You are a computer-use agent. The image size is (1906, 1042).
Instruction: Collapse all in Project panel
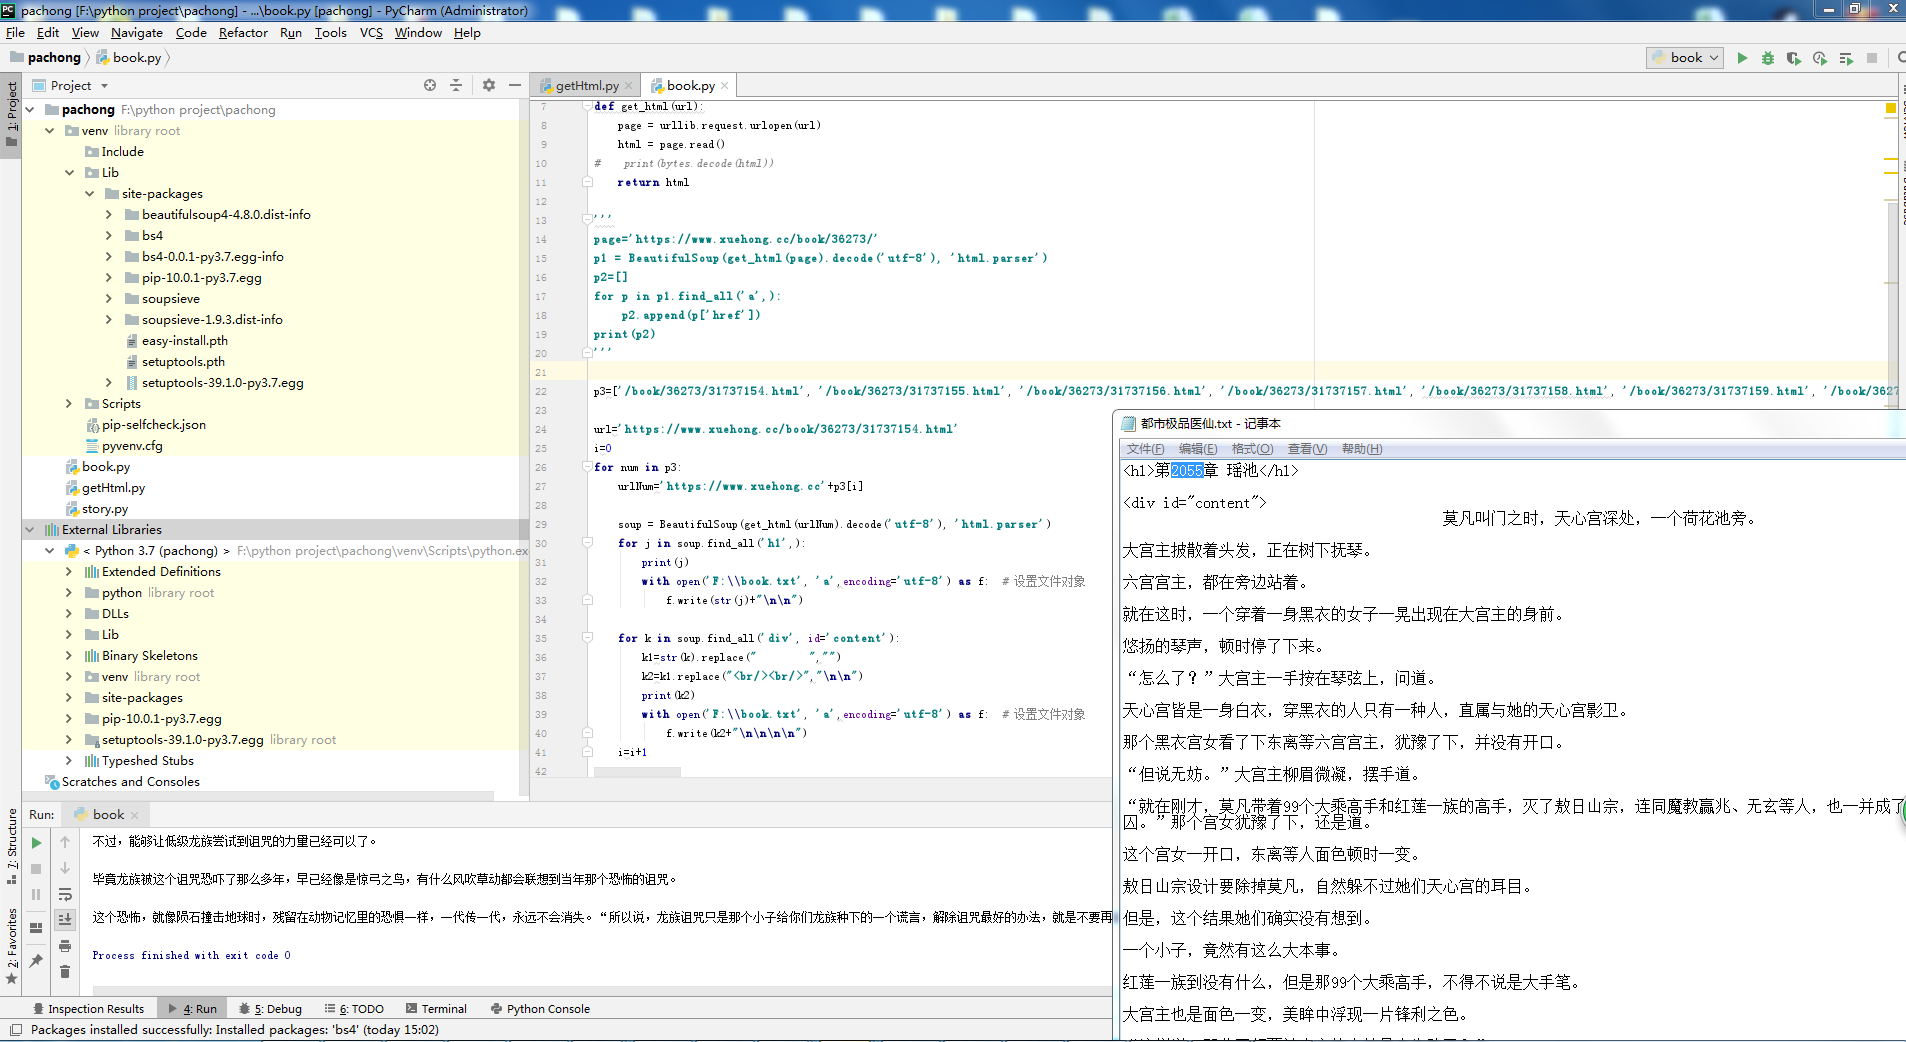coord(456,85)
